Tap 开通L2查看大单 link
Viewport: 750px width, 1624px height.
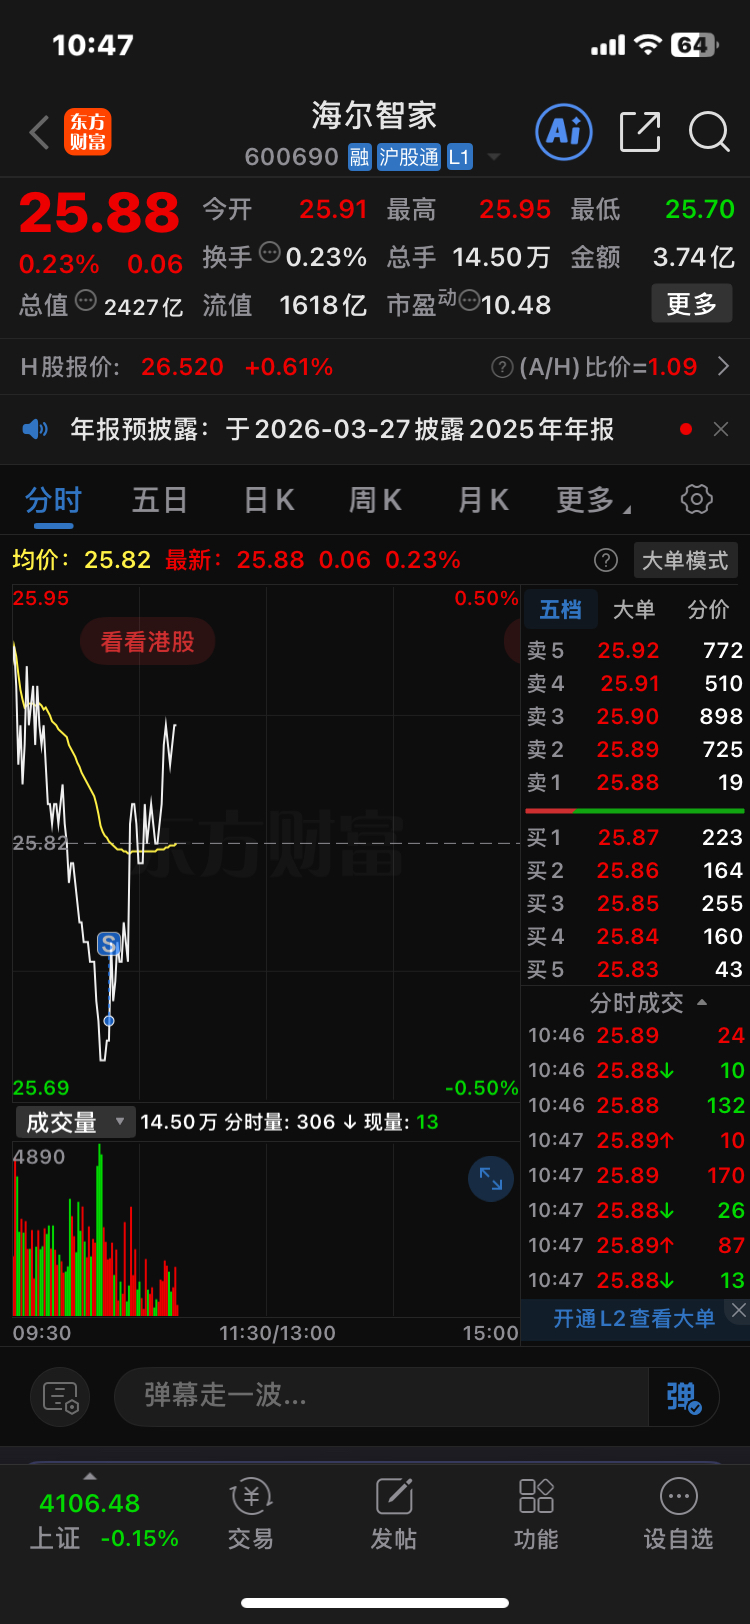[x=634, y=1319]
